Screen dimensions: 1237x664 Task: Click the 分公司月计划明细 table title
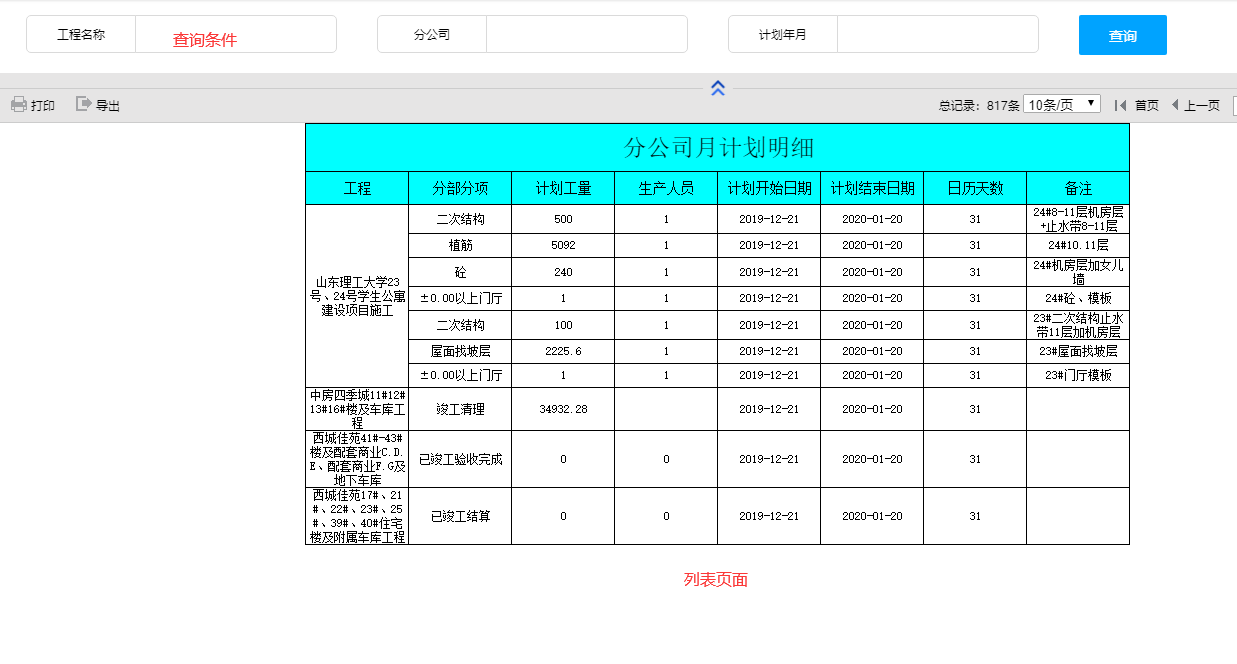click(718, 148)
